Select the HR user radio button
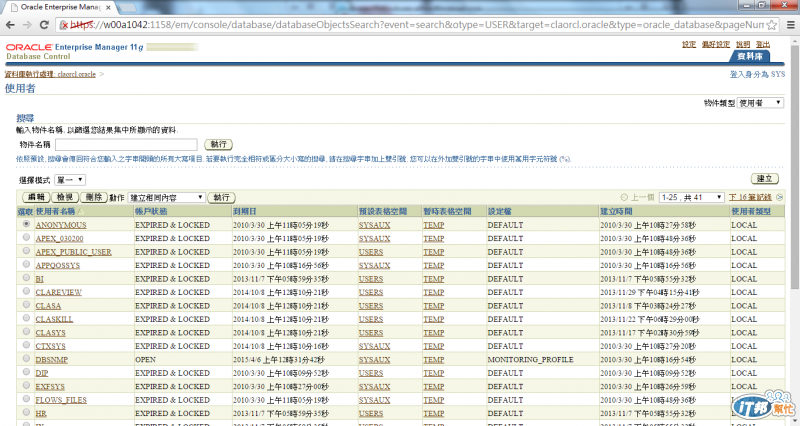Screen dimensions: 800x426 coord(26,412)
